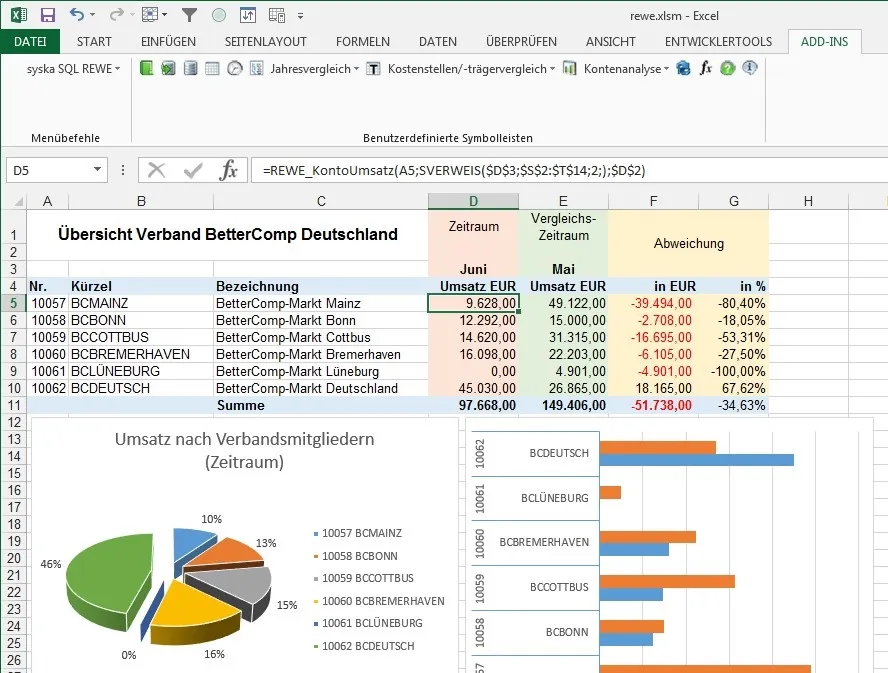Screen dimensions: 888x673
Task: Expand the Kostenstellen/-trägervergleich dropdown
Action: click(x=552, y=69)
